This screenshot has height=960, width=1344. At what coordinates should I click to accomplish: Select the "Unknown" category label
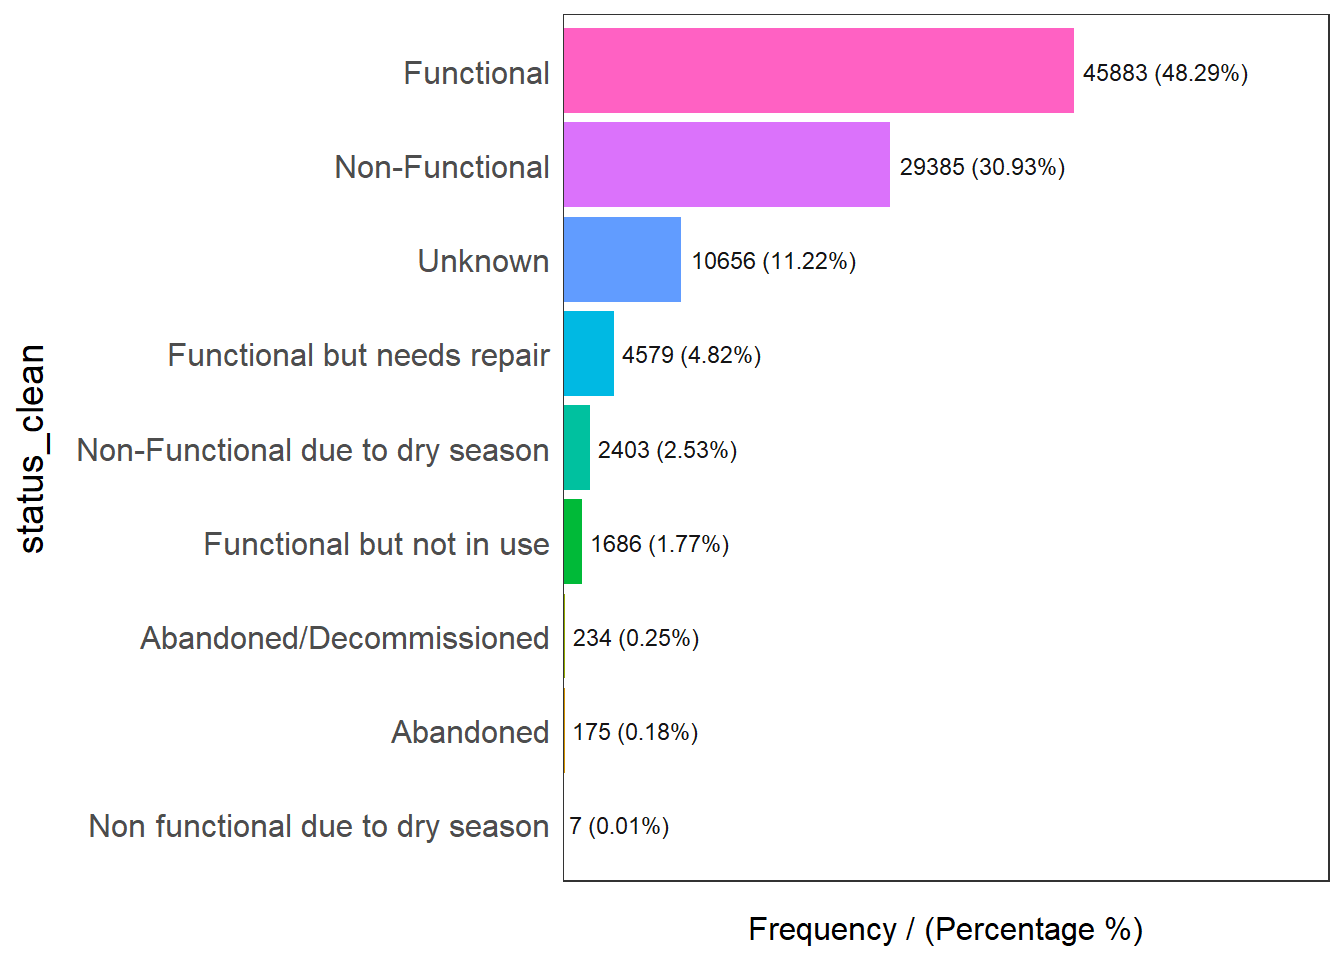point(483,261)
